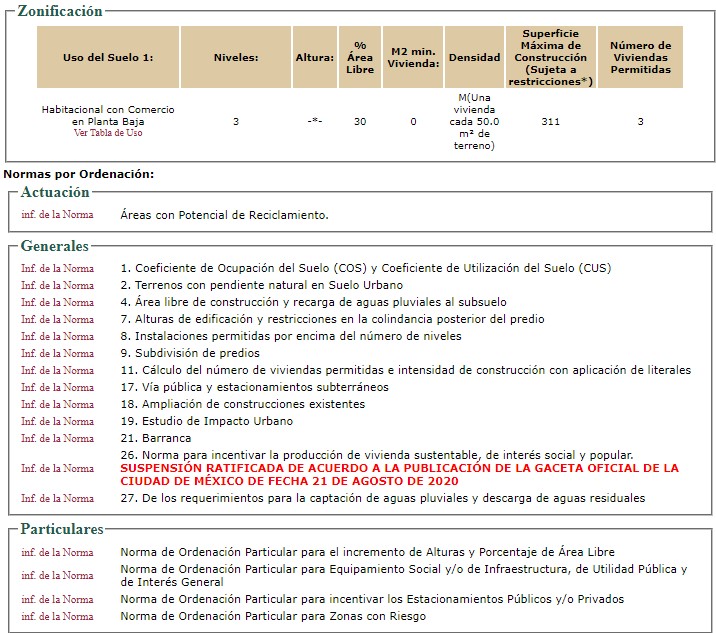
Task: Click the % Área Libre column header
Action: tap(360, 57)
